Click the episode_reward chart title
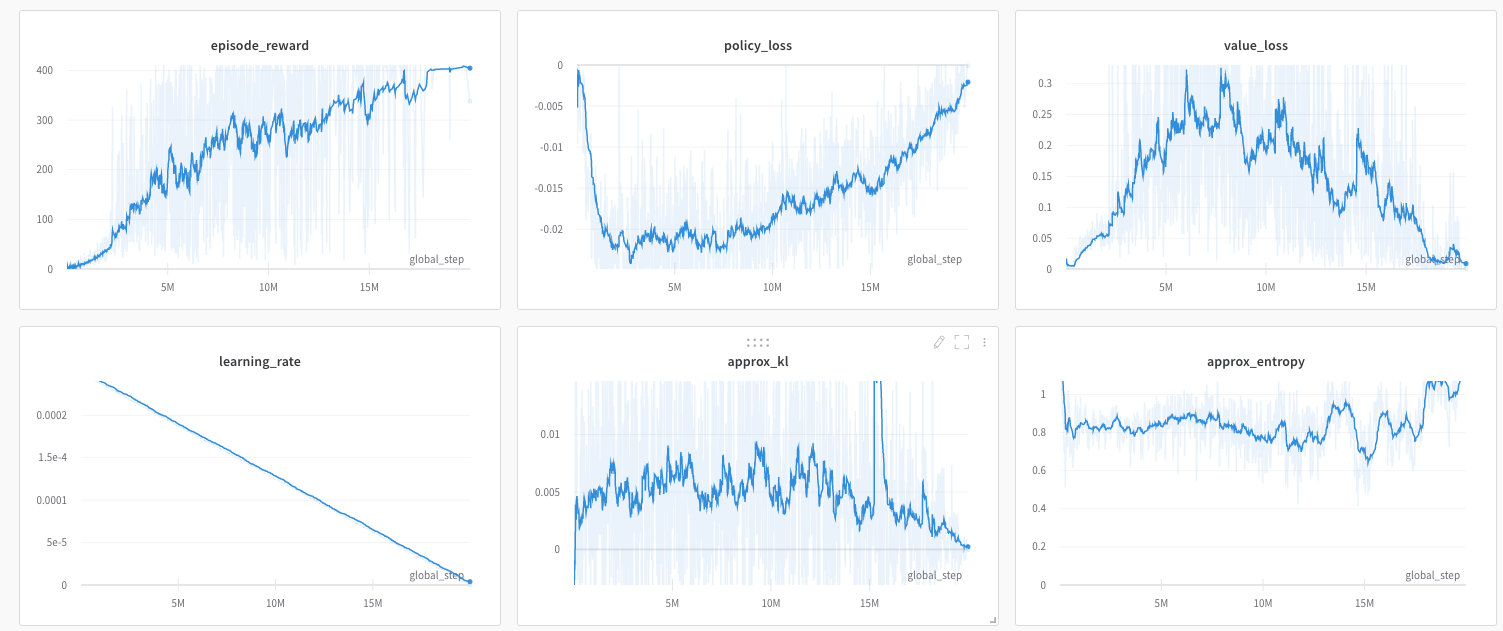The width and height of the screenshot is (1503, 631). click(x=259, y=45)
